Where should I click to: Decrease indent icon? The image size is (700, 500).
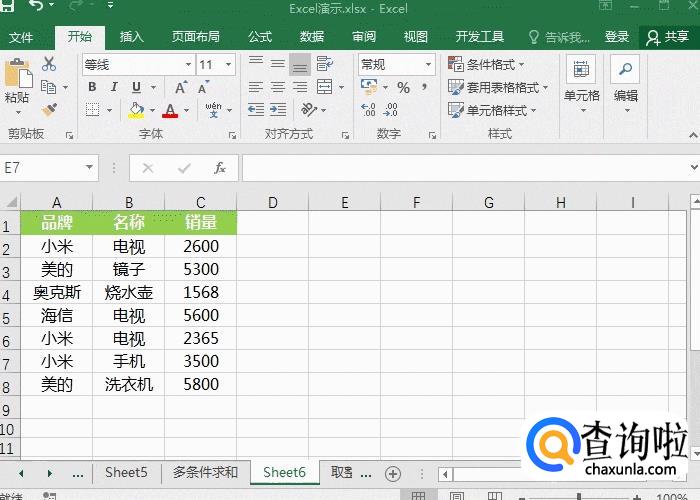pos(256,109)
